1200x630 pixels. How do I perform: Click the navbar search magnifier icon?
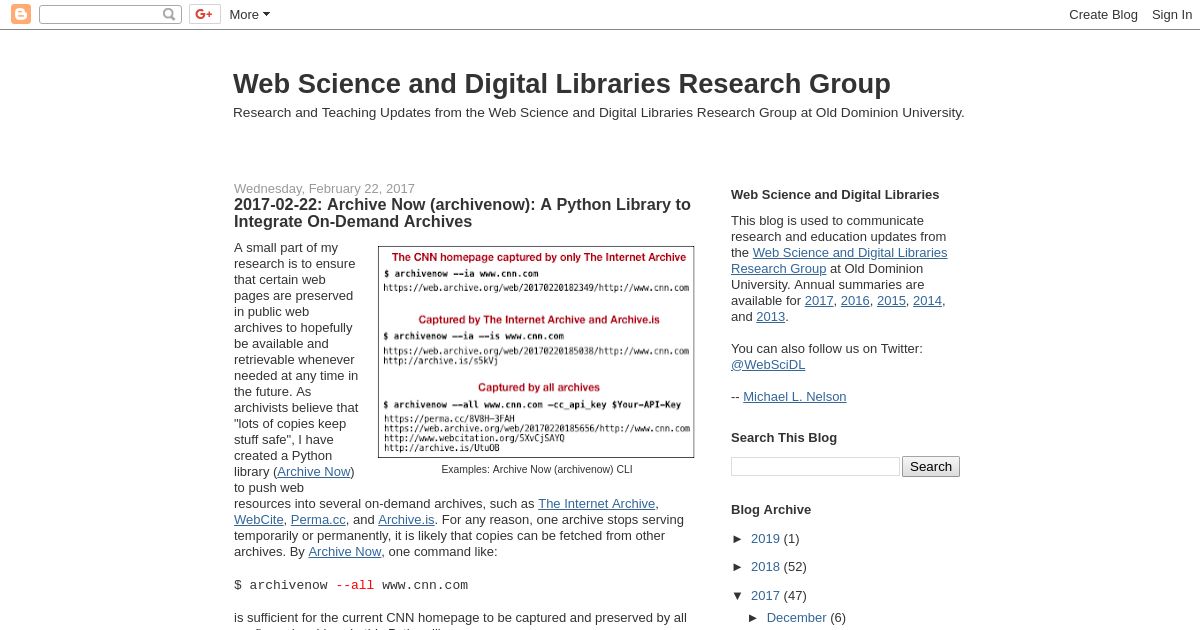coord(169,14)
